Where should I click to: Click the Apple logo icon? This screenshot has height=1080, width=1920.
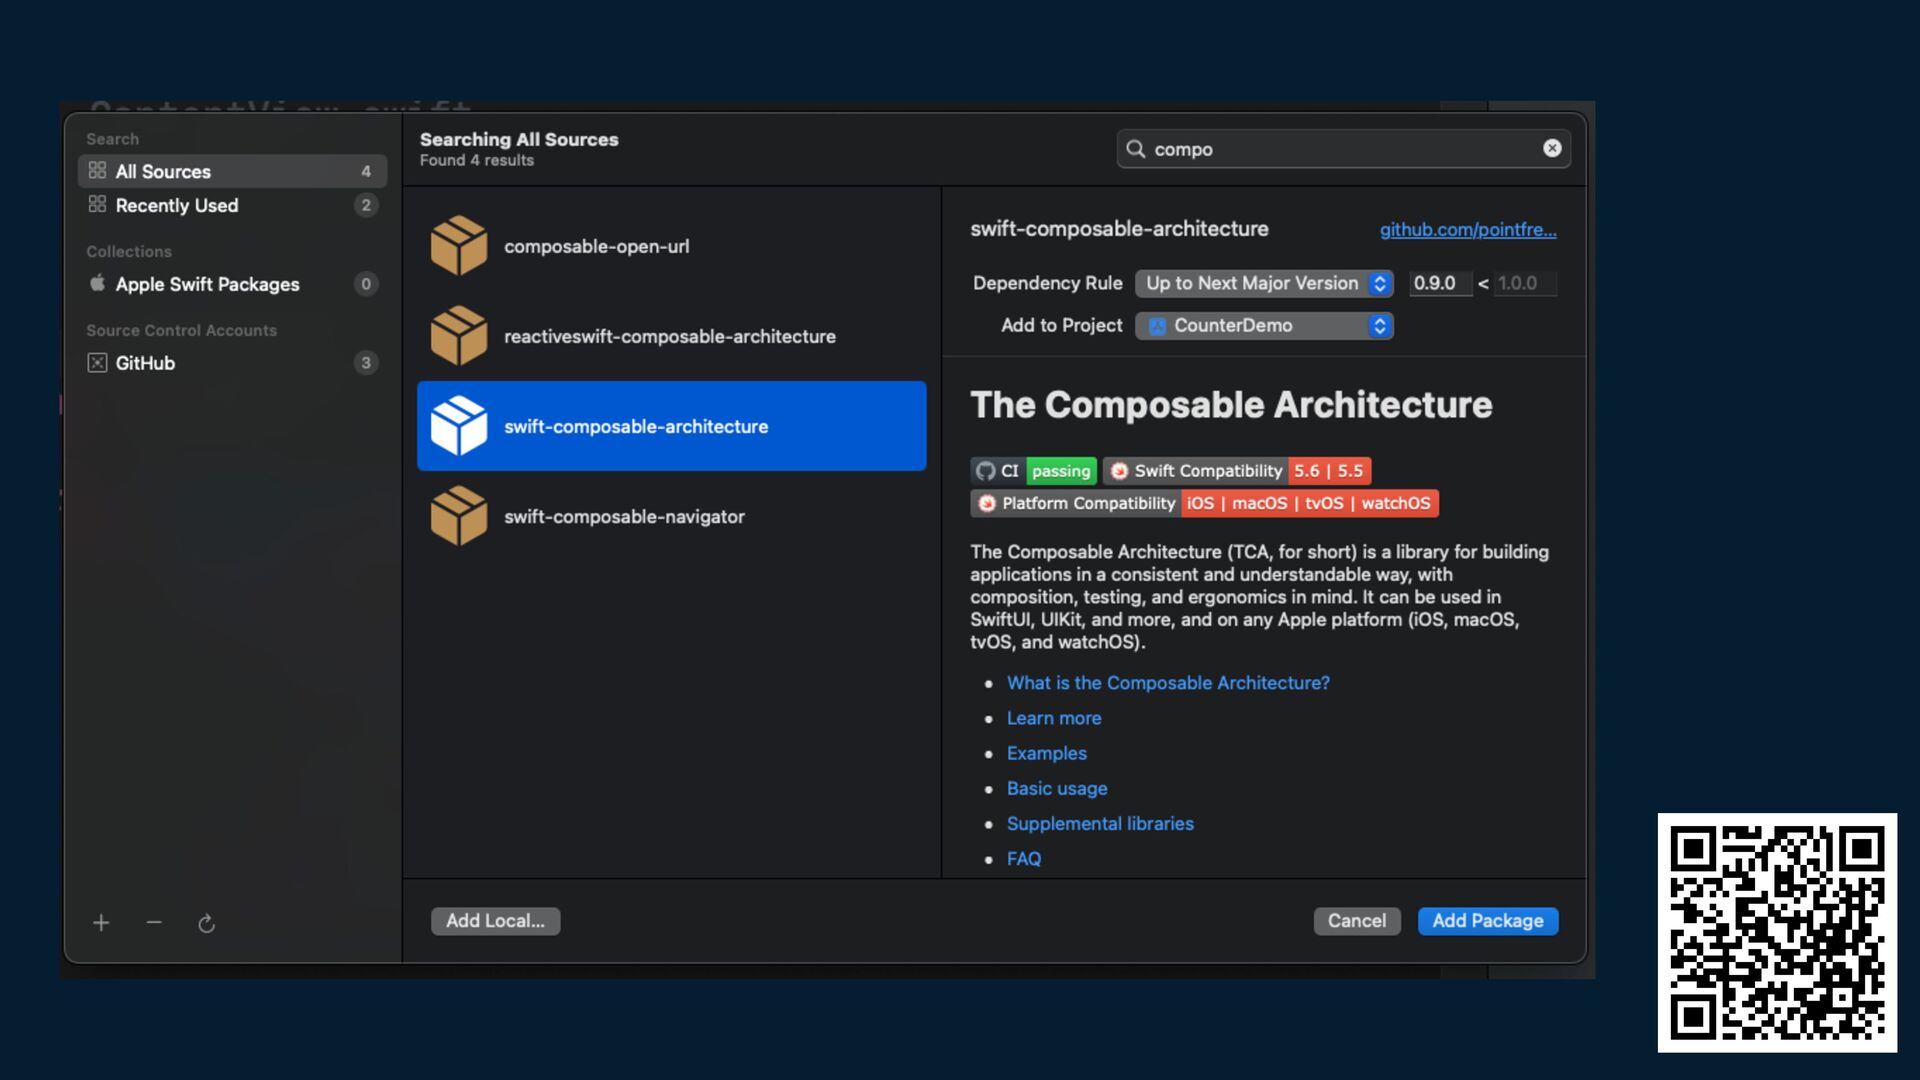(x=97, y=283)
